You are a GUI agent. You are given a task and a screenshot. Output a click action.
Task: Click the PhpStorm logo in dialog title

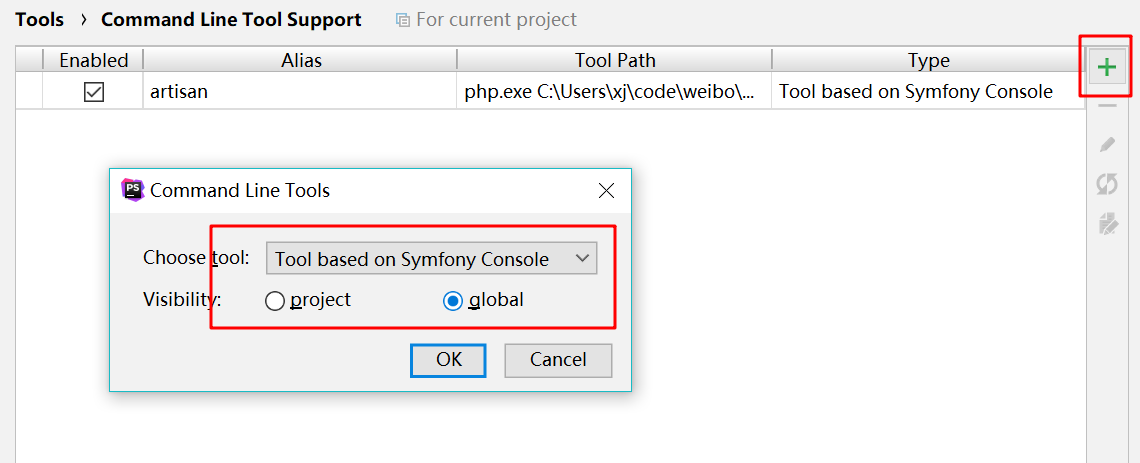pyautogui.click(x=132, y=190)
